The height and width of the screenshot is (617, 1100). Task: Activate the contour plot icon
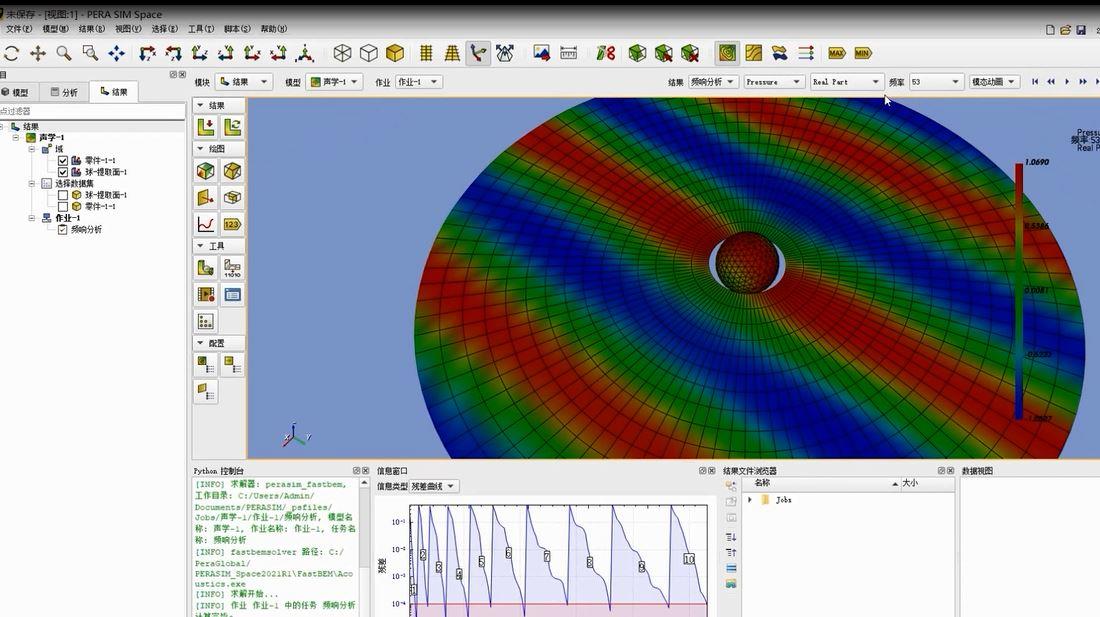728,53
